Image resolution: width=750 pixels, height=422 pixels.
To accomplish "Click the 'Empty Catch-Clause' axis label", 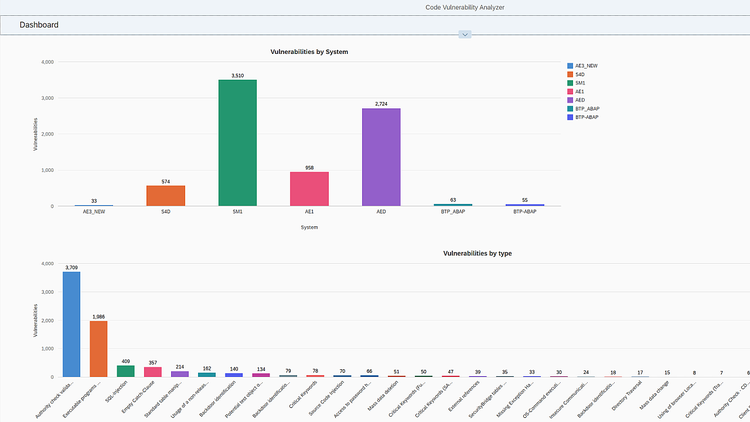I will [x=138, y=397].
